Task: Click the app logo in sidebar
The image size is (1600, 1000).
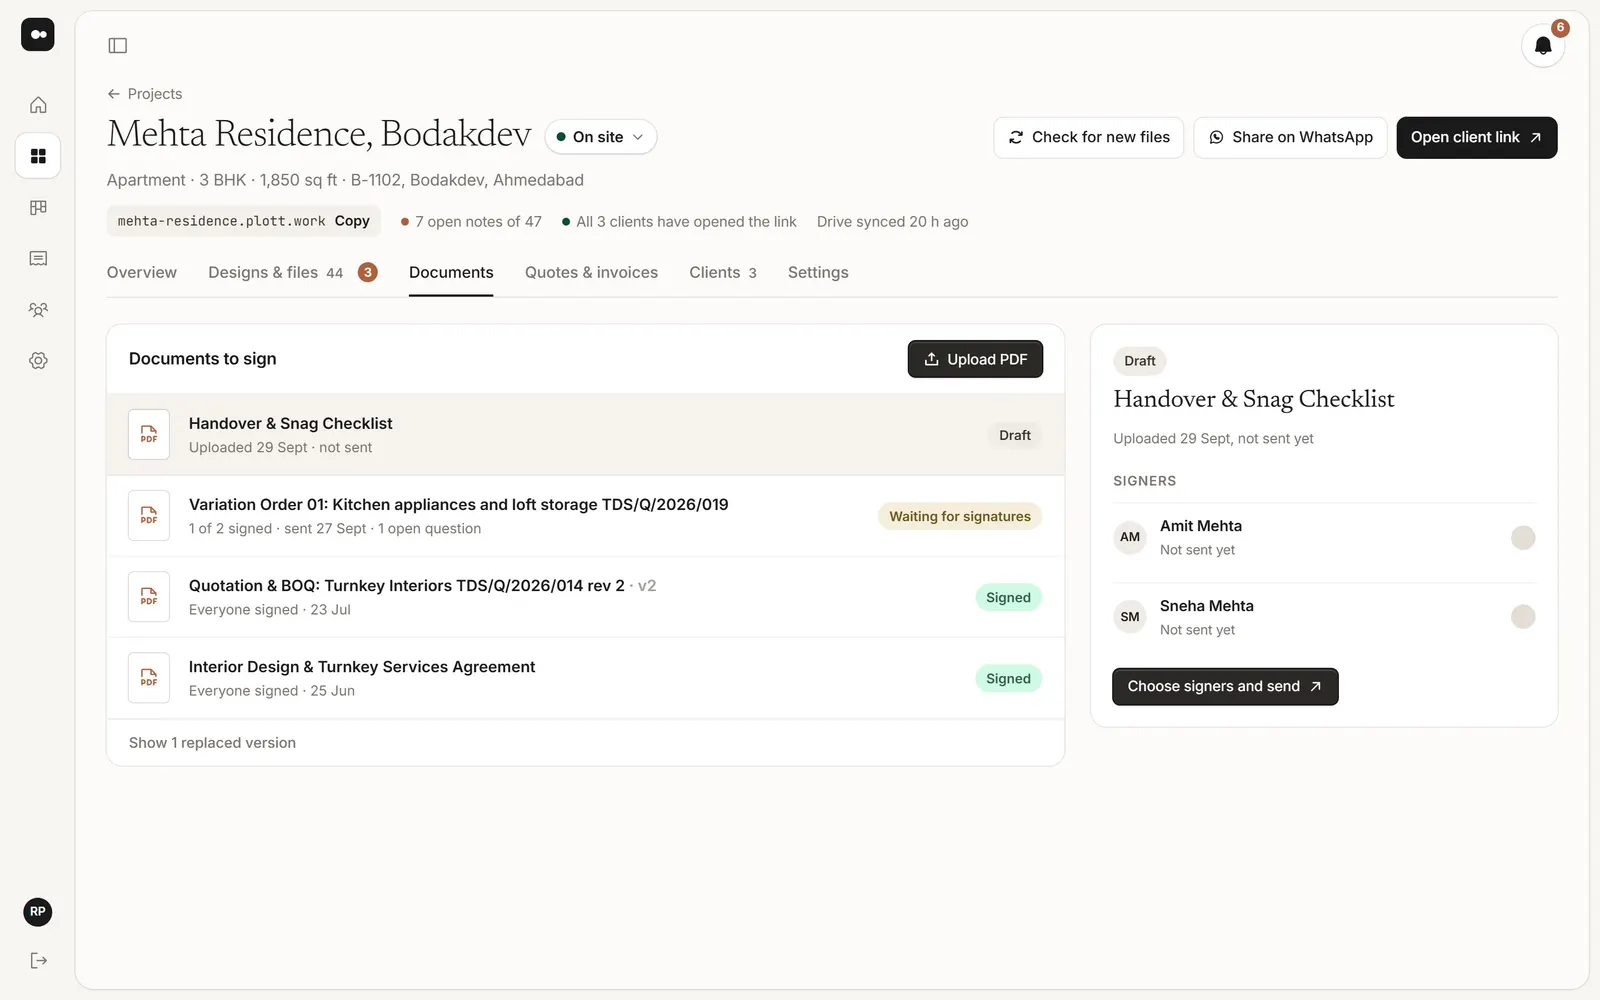Action: point(38,34)
